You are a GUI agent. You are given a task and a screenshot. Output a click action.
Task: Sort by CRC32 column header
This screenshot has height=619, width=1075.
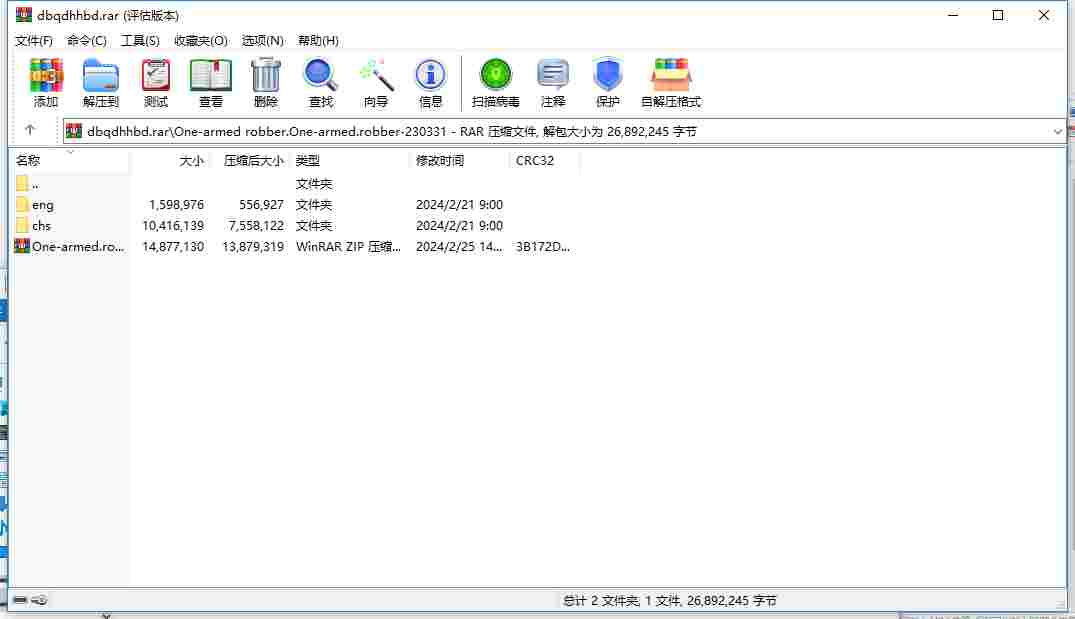[545, 160]
